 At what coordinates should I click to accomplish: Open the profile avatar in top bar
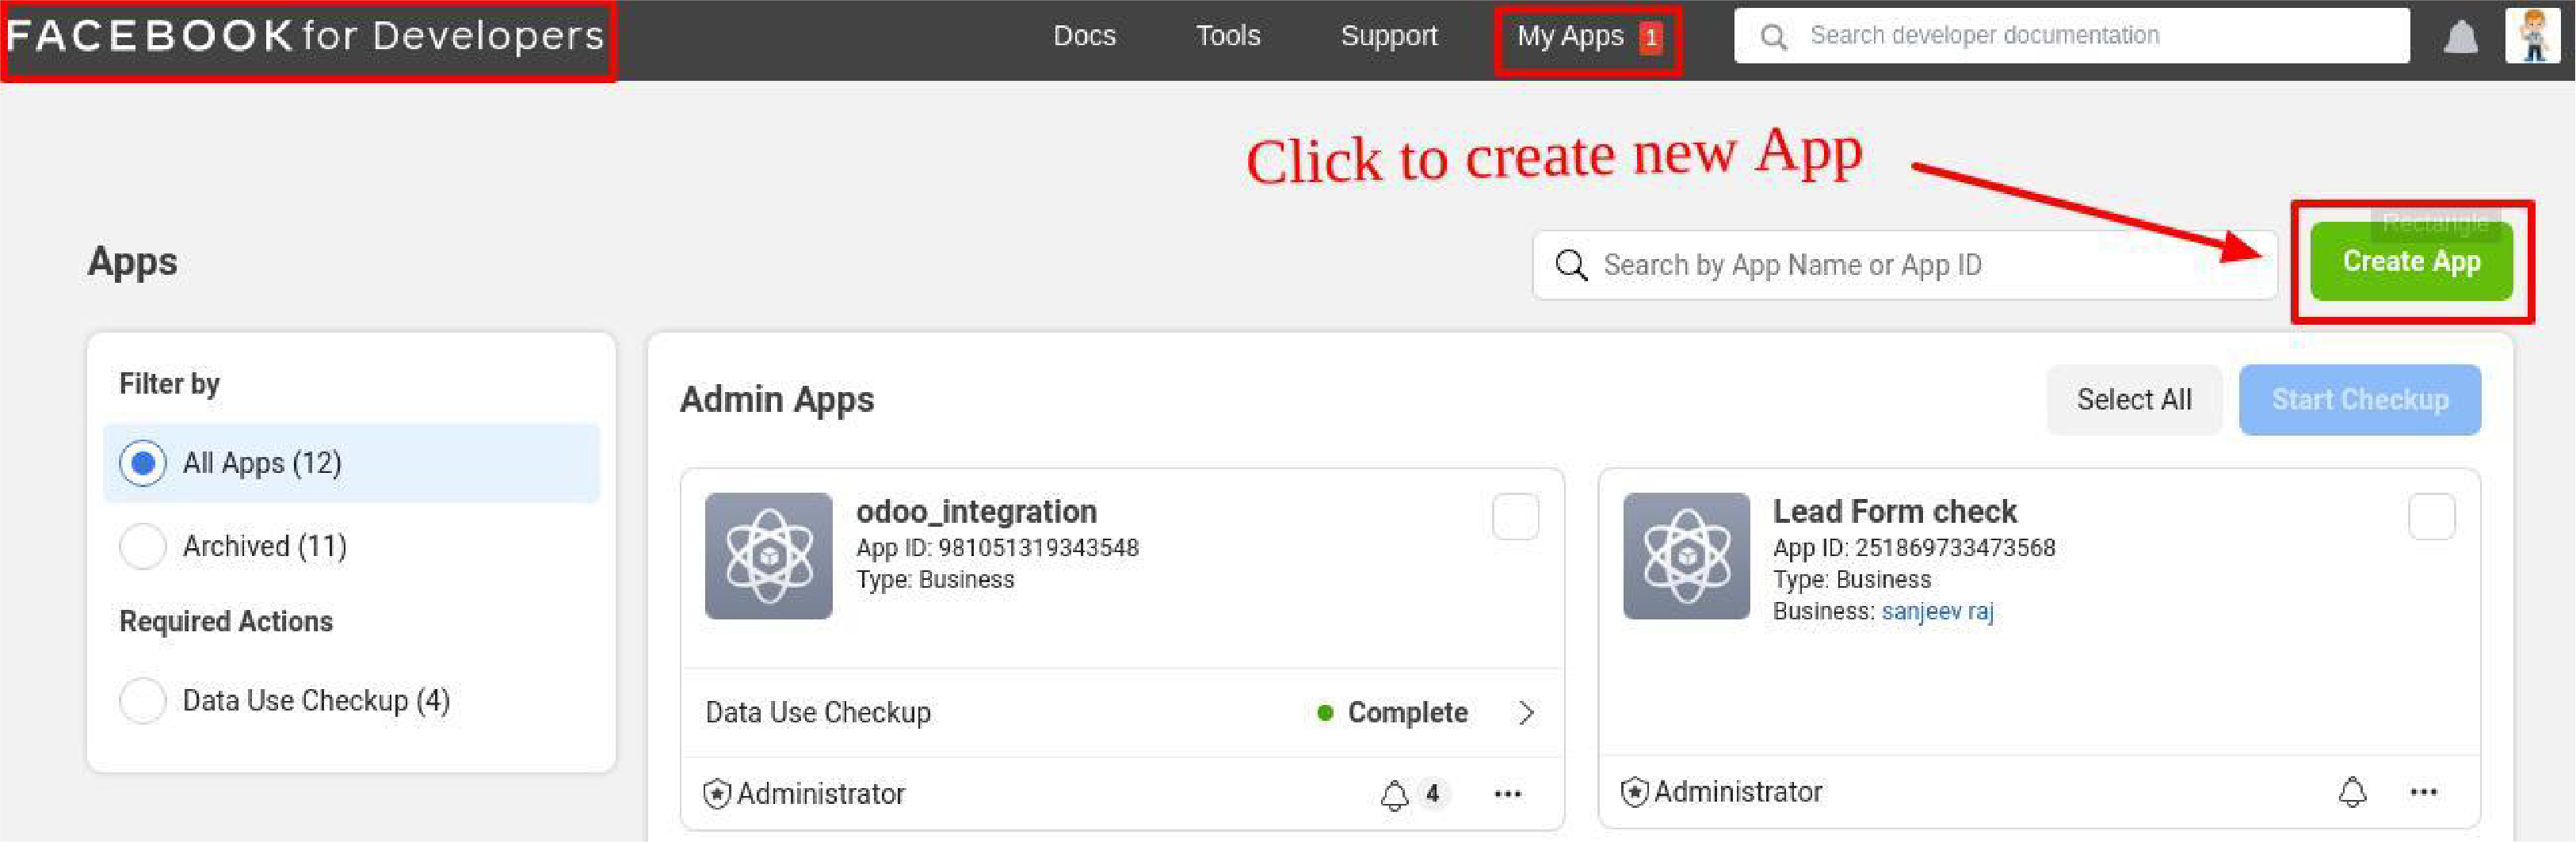[x=2533, y=35]
